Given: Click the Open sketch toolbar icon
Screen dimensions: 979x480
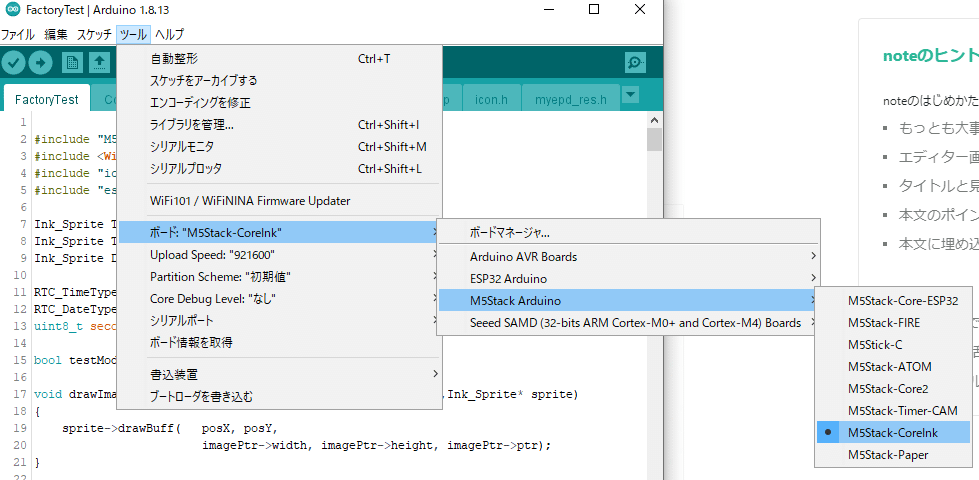Looking at the screenshot, I should pyautogui.click(x=99, y=62).
